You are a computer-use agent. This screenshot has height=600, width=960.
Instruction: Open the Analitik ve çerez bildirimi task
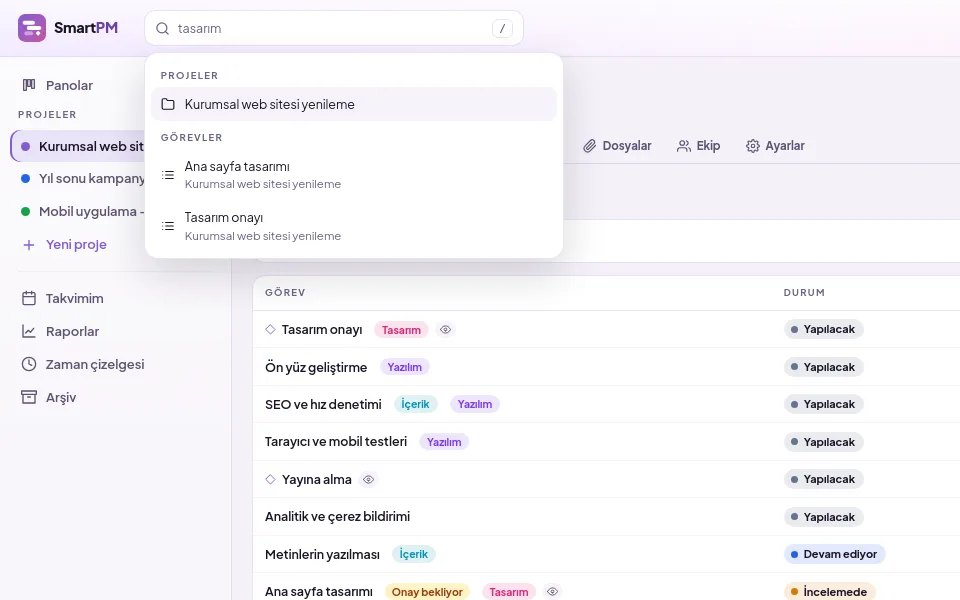[337, 517]
